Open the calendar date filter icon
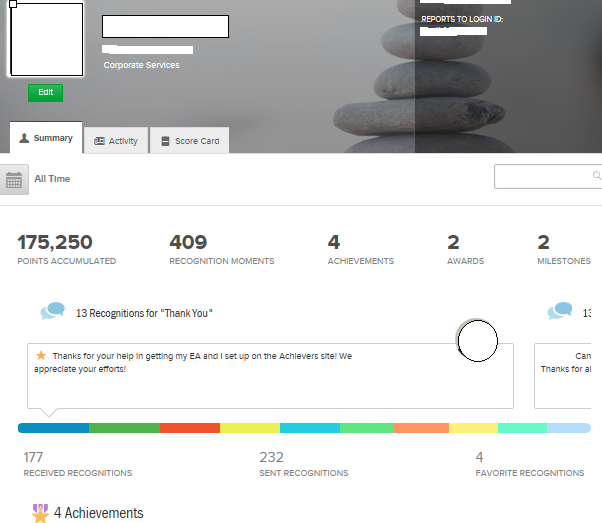602x523 pixels. (x=14, y=180)
